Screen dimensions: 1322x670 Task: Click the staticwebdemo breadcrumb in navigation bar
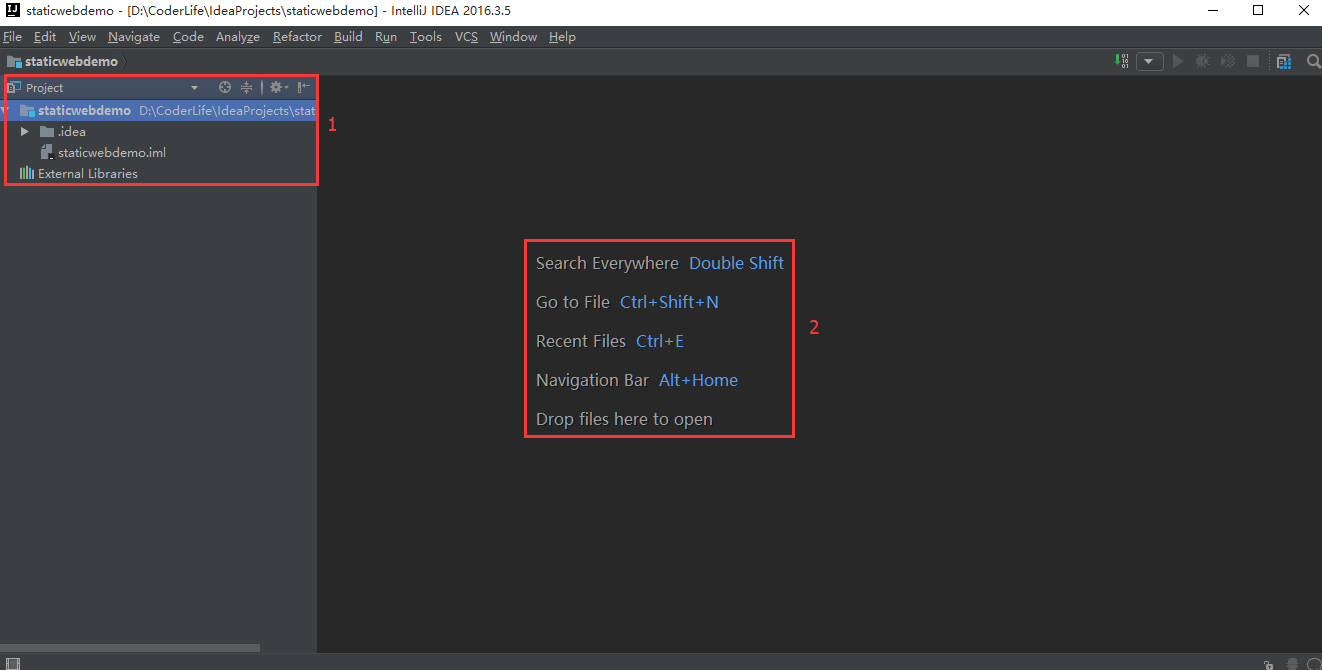(x=70, y=61)
